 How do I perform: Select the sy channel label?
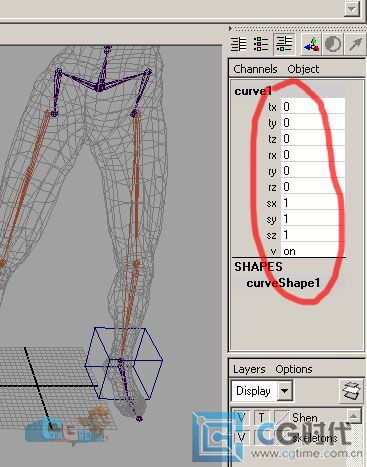point(272,219)
